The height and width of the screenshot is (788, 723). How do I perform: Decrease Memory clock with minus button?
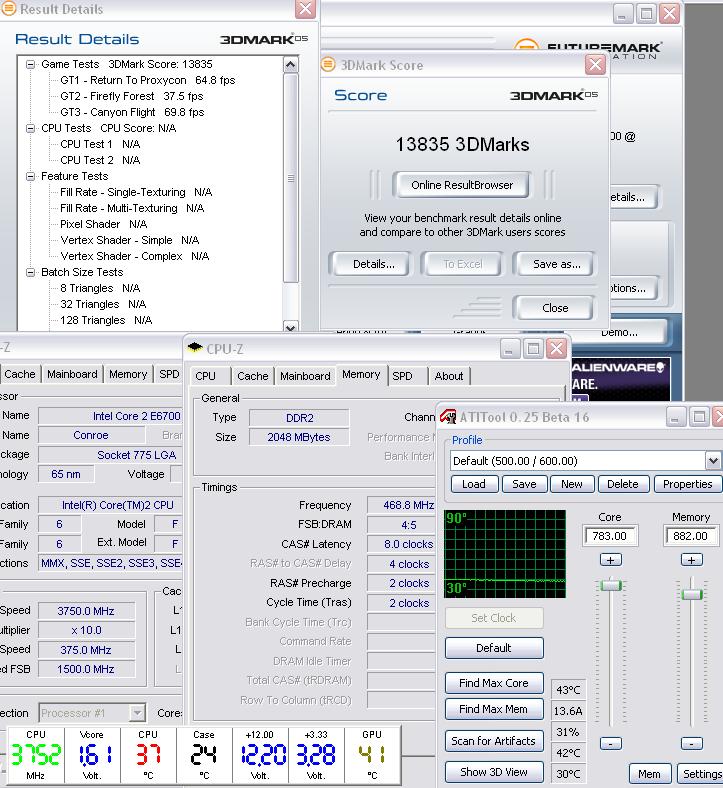691,743
